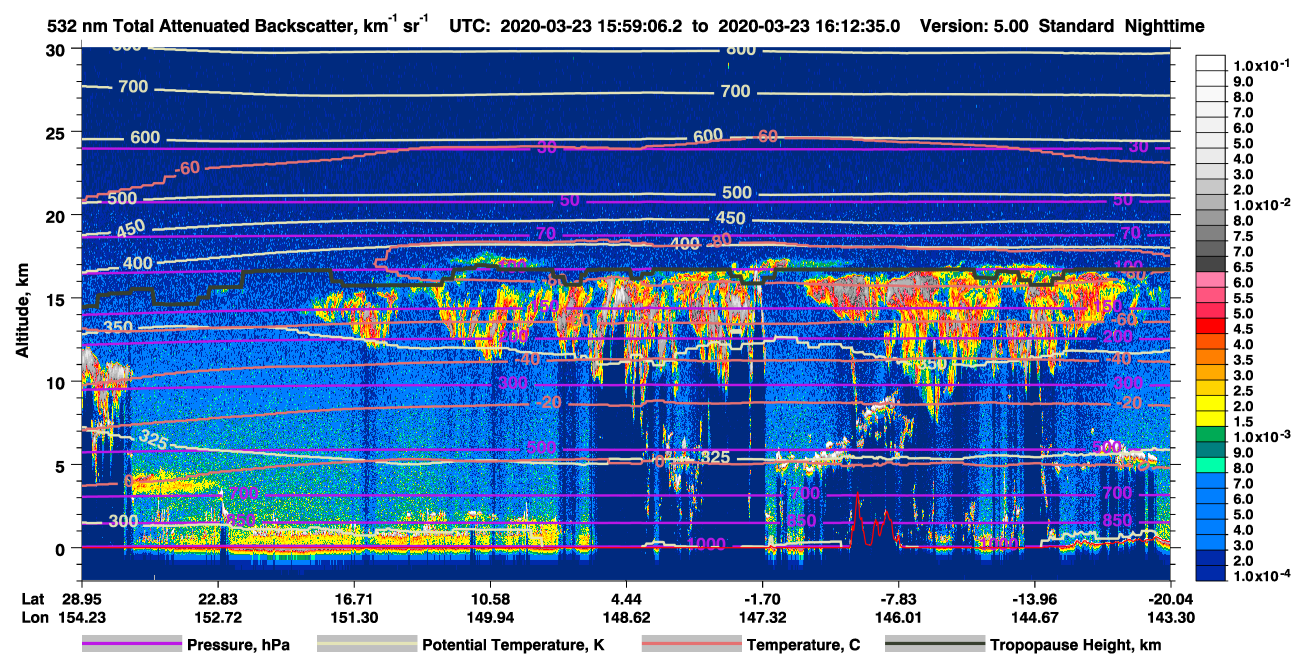Click the altitude tick label 0

(62, 548)
